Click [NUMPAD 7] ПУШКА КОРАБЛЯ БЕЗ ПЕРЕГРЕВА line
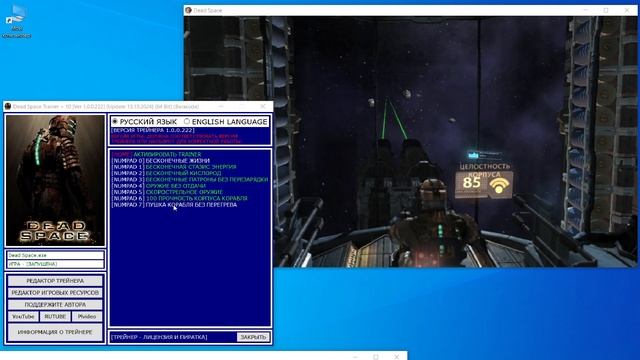Viewport: 640px width, 360px height. [174, 204]
